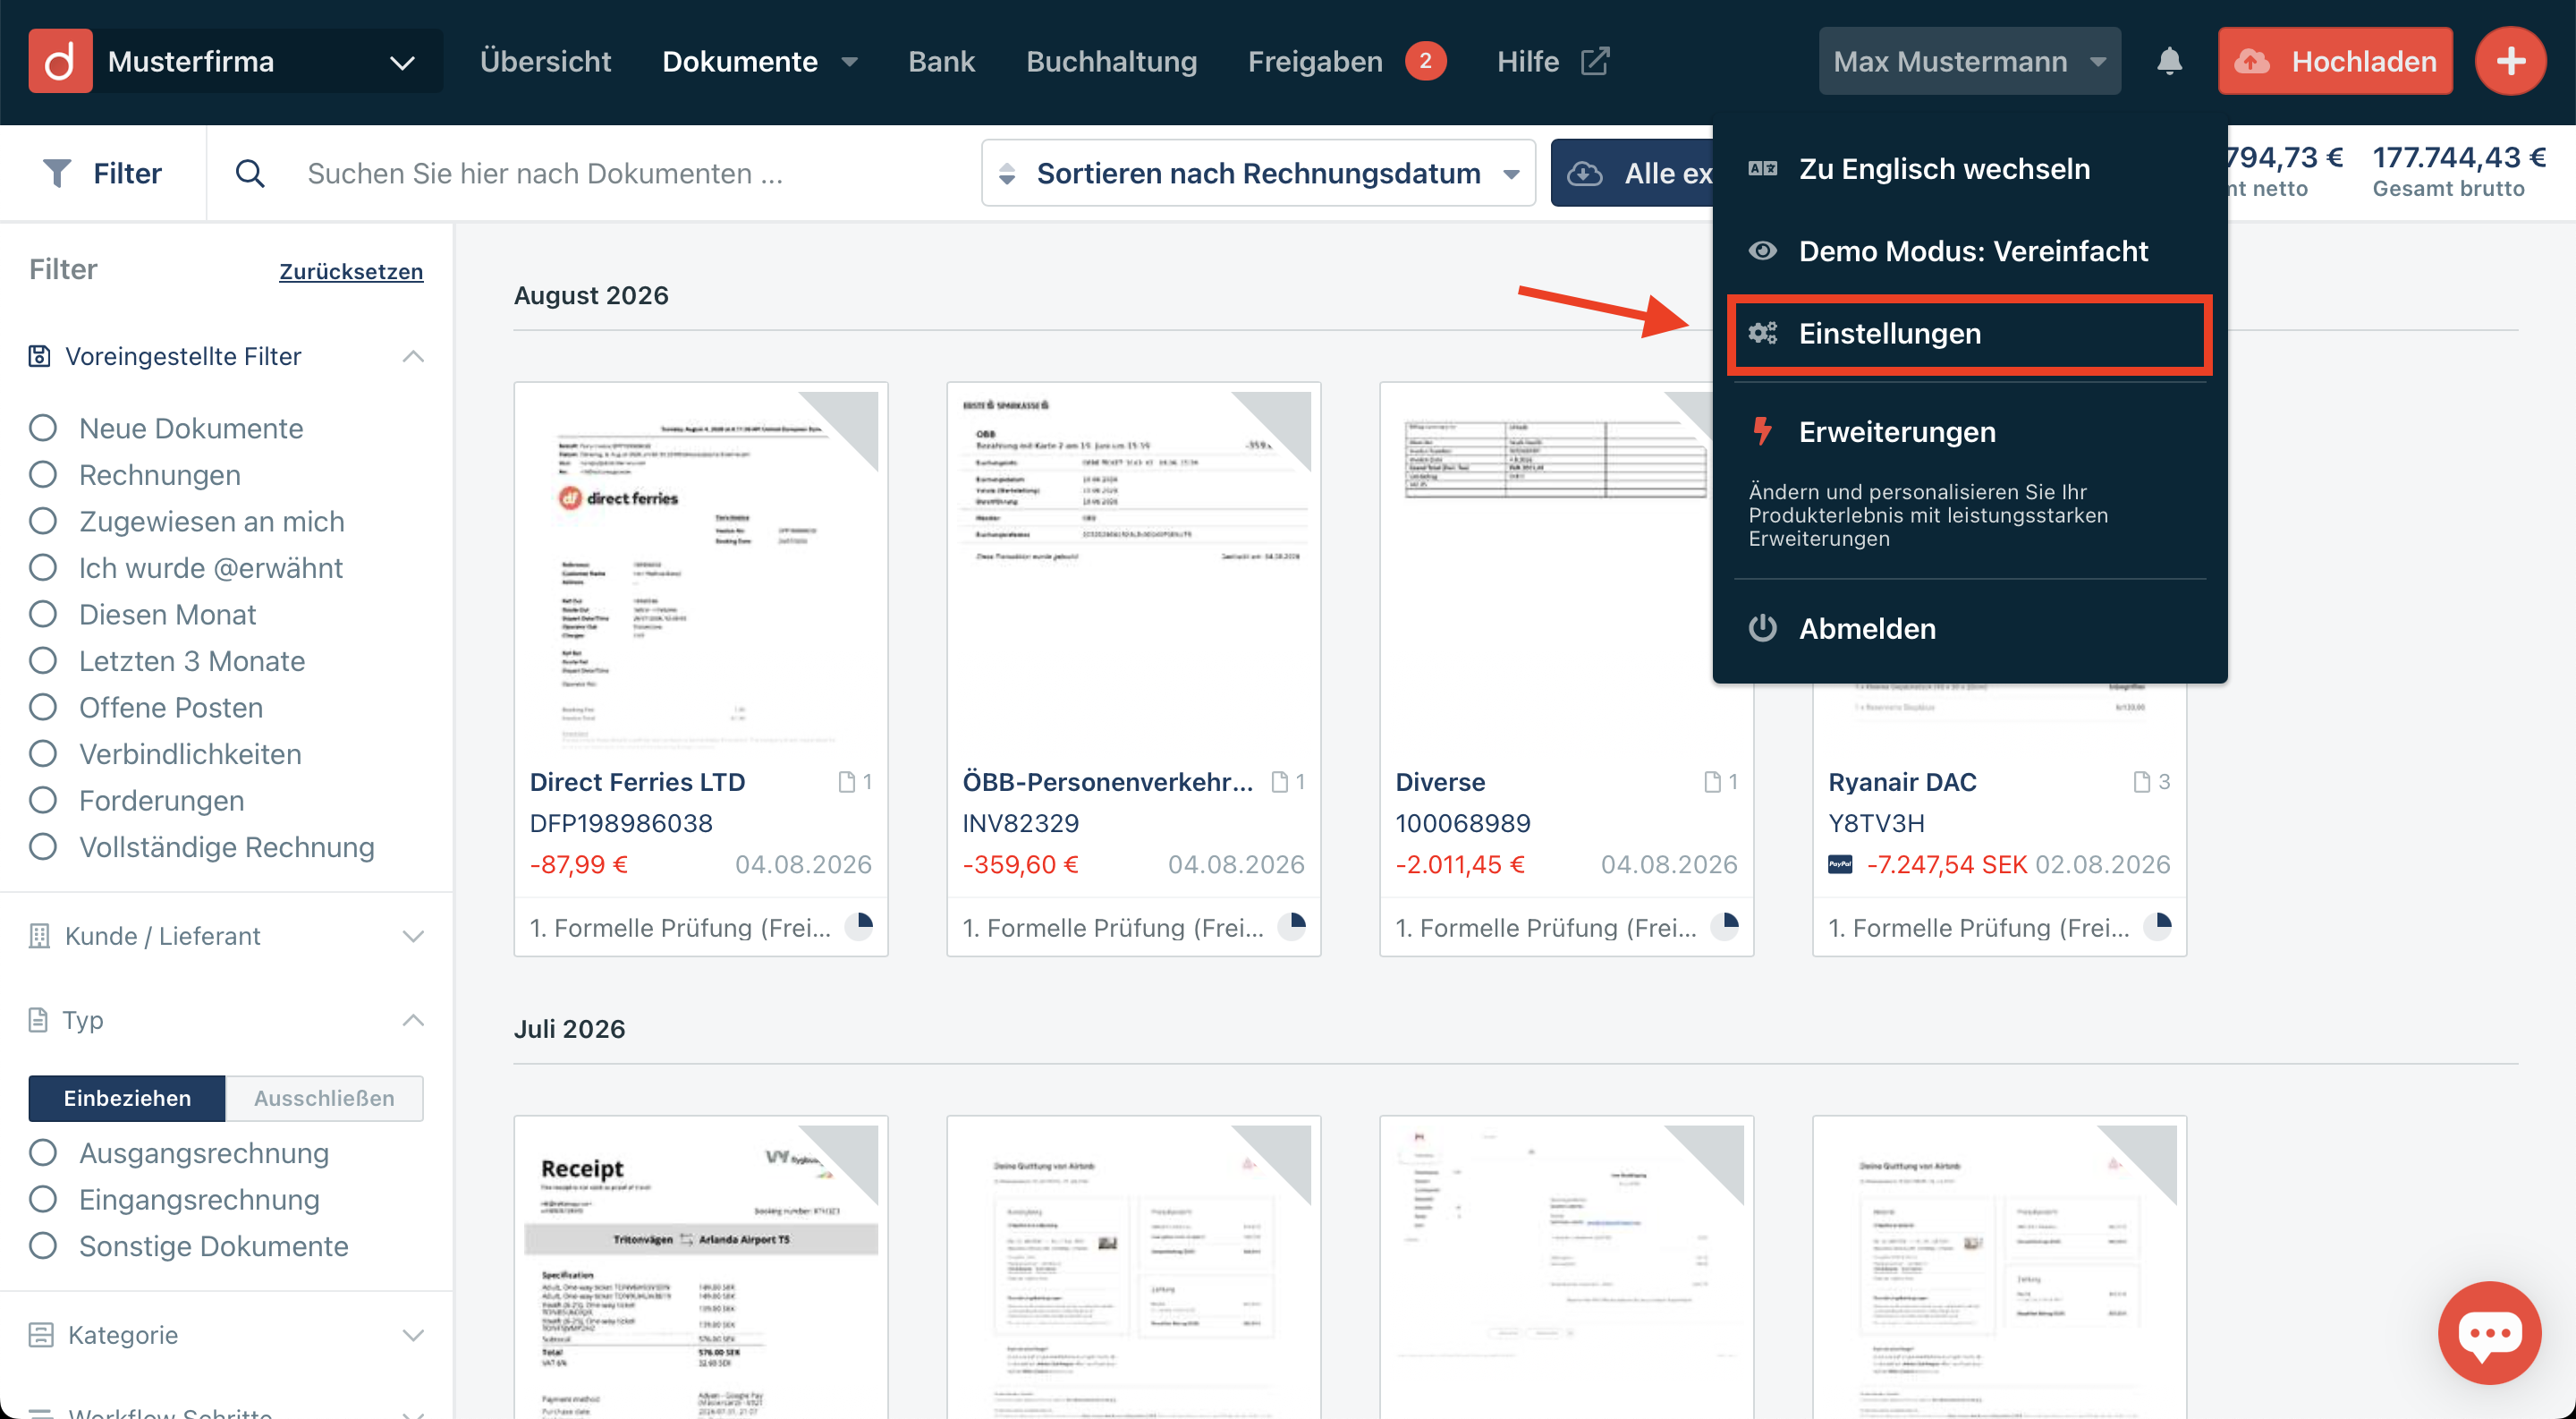
Task: Click page count icon on Ryanair card
Action: (2142, 782)
